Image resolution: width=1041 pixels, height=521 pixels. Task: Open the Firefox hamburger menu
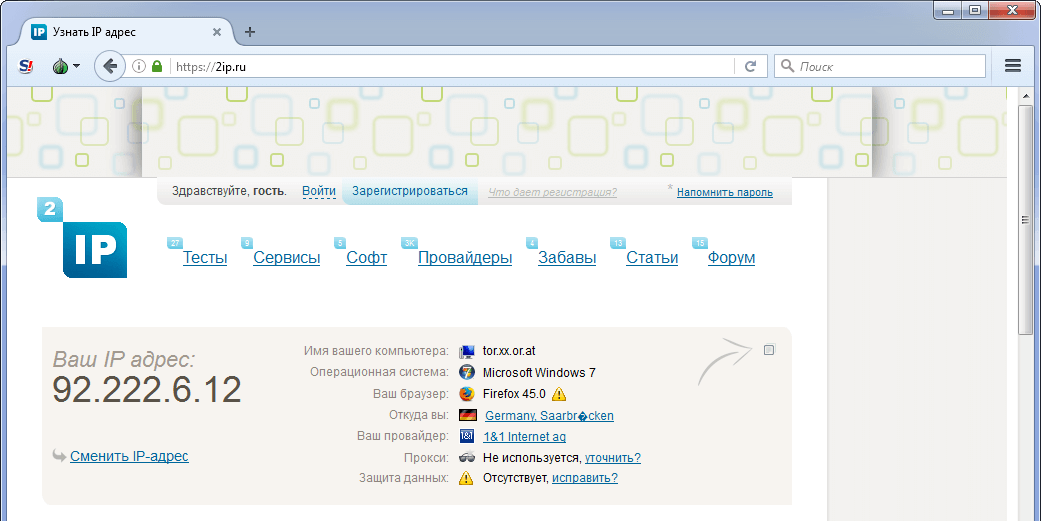pyautogui.click(x=1012, y=66)
